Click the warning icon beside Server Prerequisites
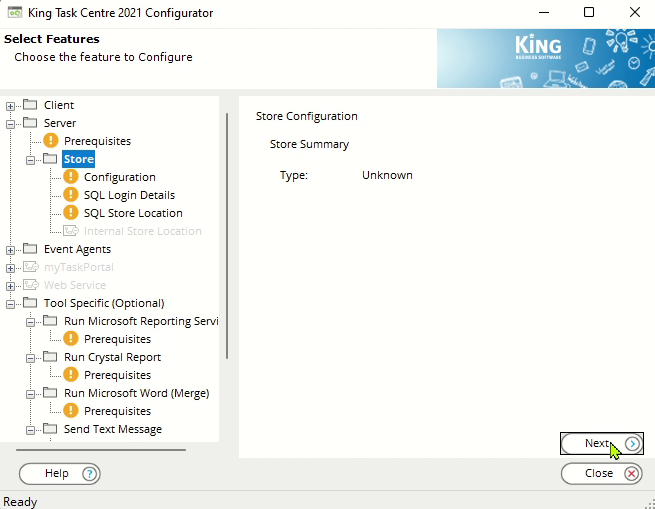The height and width of the screenshot is (509, 655). [x=51, y=141]
